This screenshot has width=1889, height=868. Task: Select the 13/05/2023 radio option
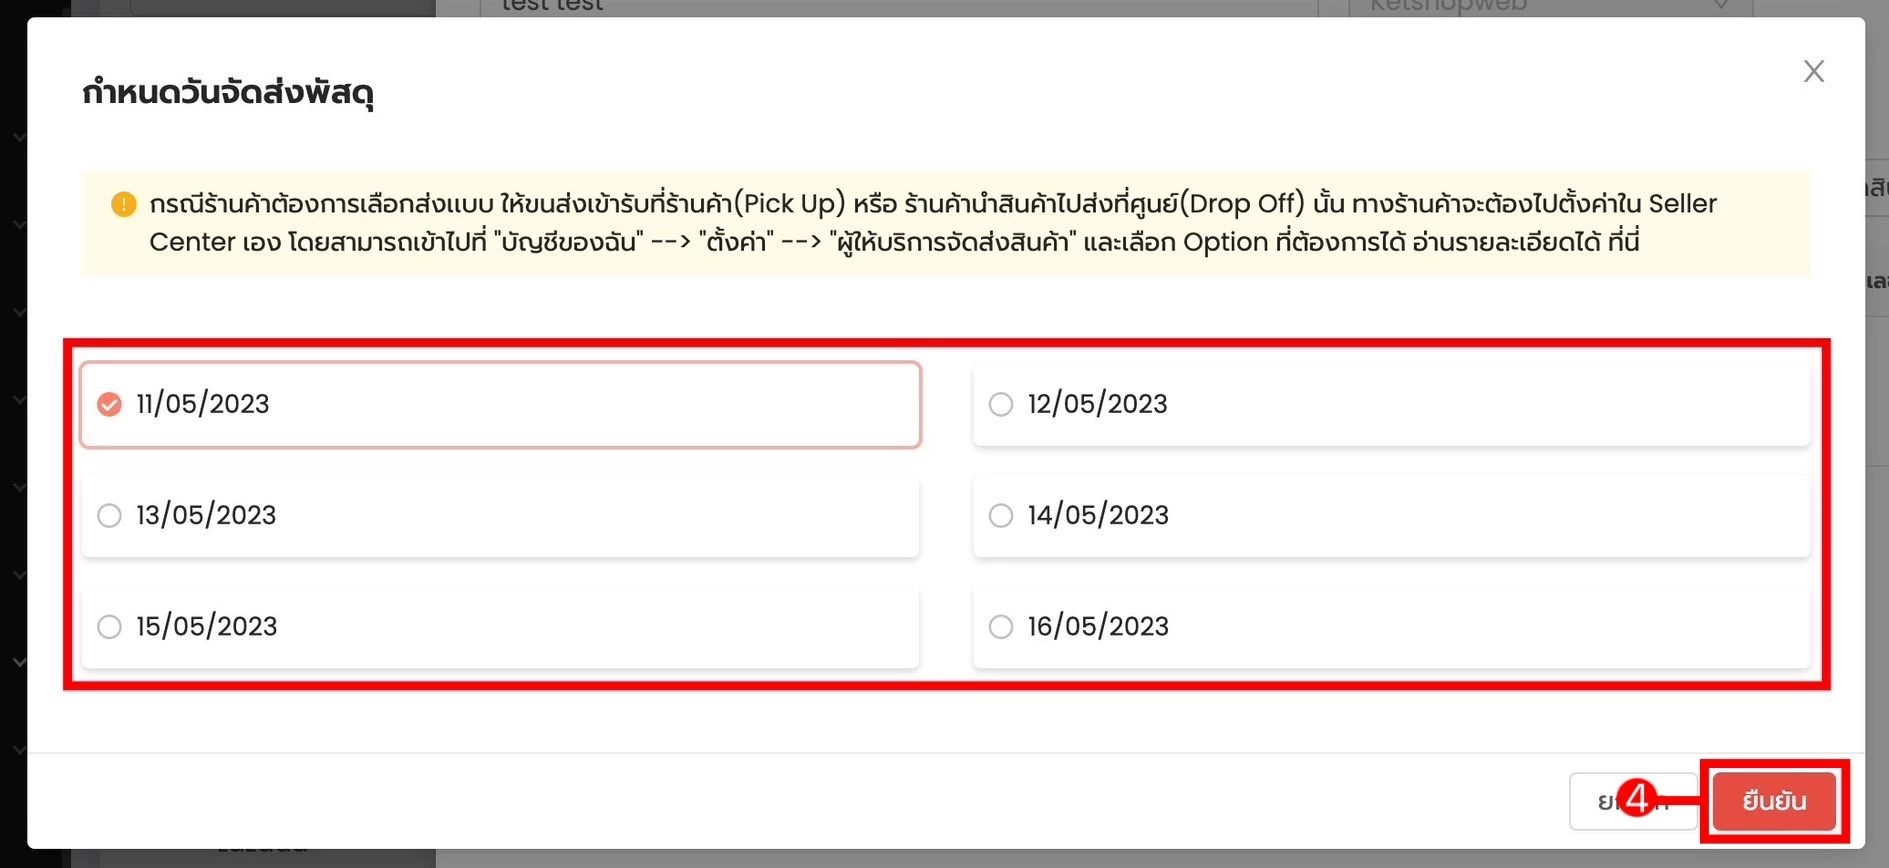(x=500, y=515)
